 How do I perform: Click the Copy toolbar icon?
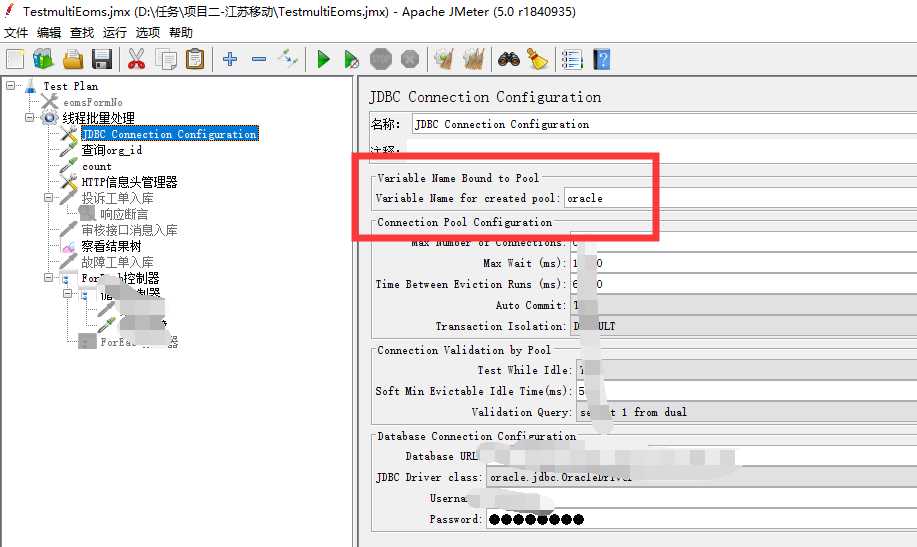(166, 59)
